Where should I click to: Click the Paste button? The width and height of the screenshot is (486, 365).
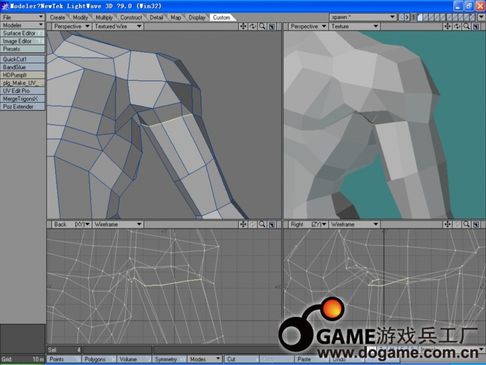click(311, 359)
